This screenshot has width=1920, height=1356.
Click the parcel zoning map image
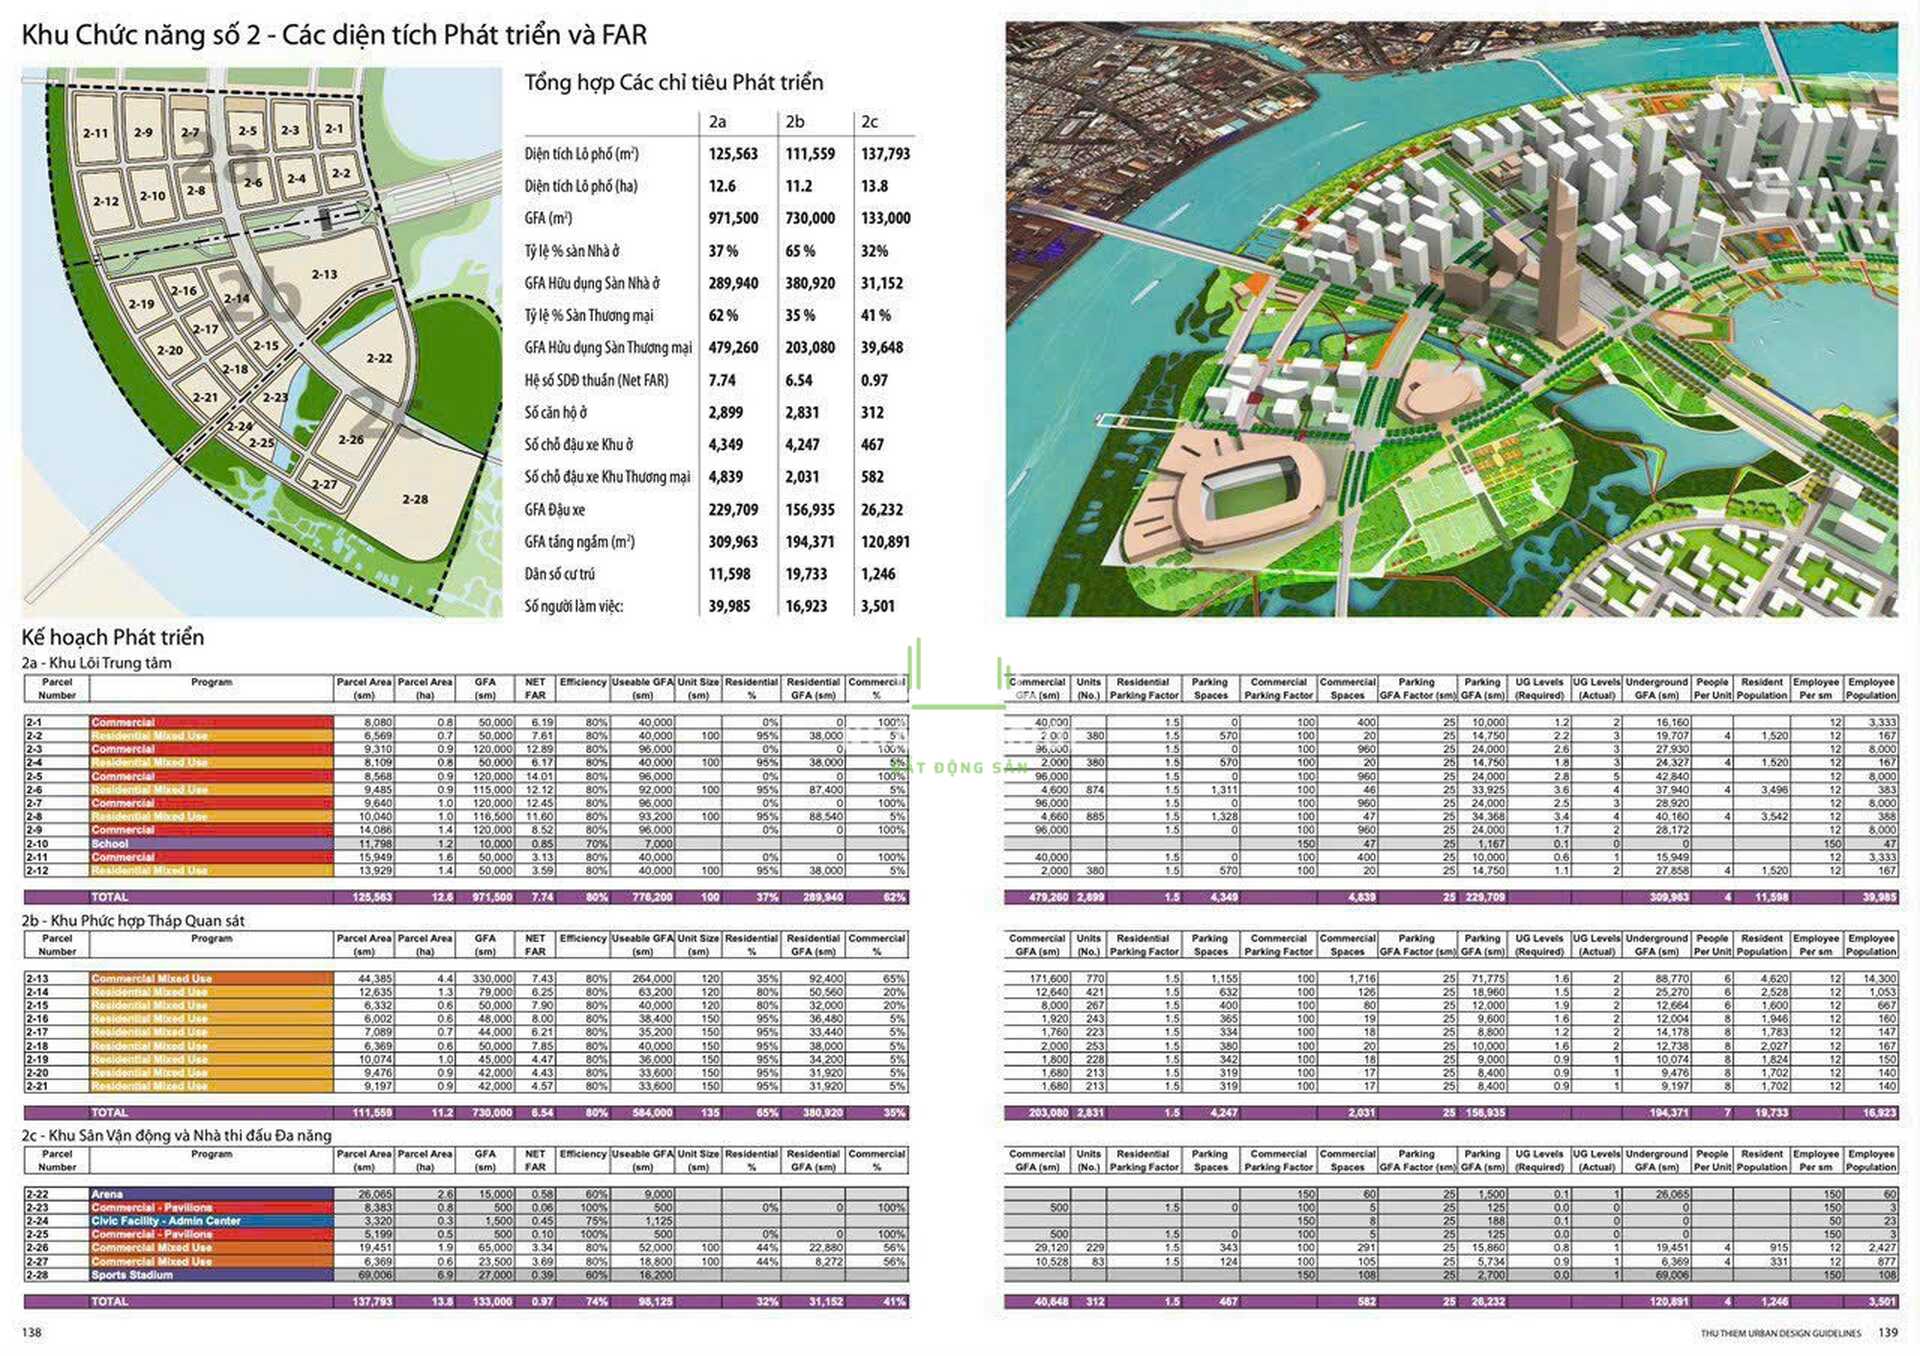pyautogui.click(x=262, y=342)
